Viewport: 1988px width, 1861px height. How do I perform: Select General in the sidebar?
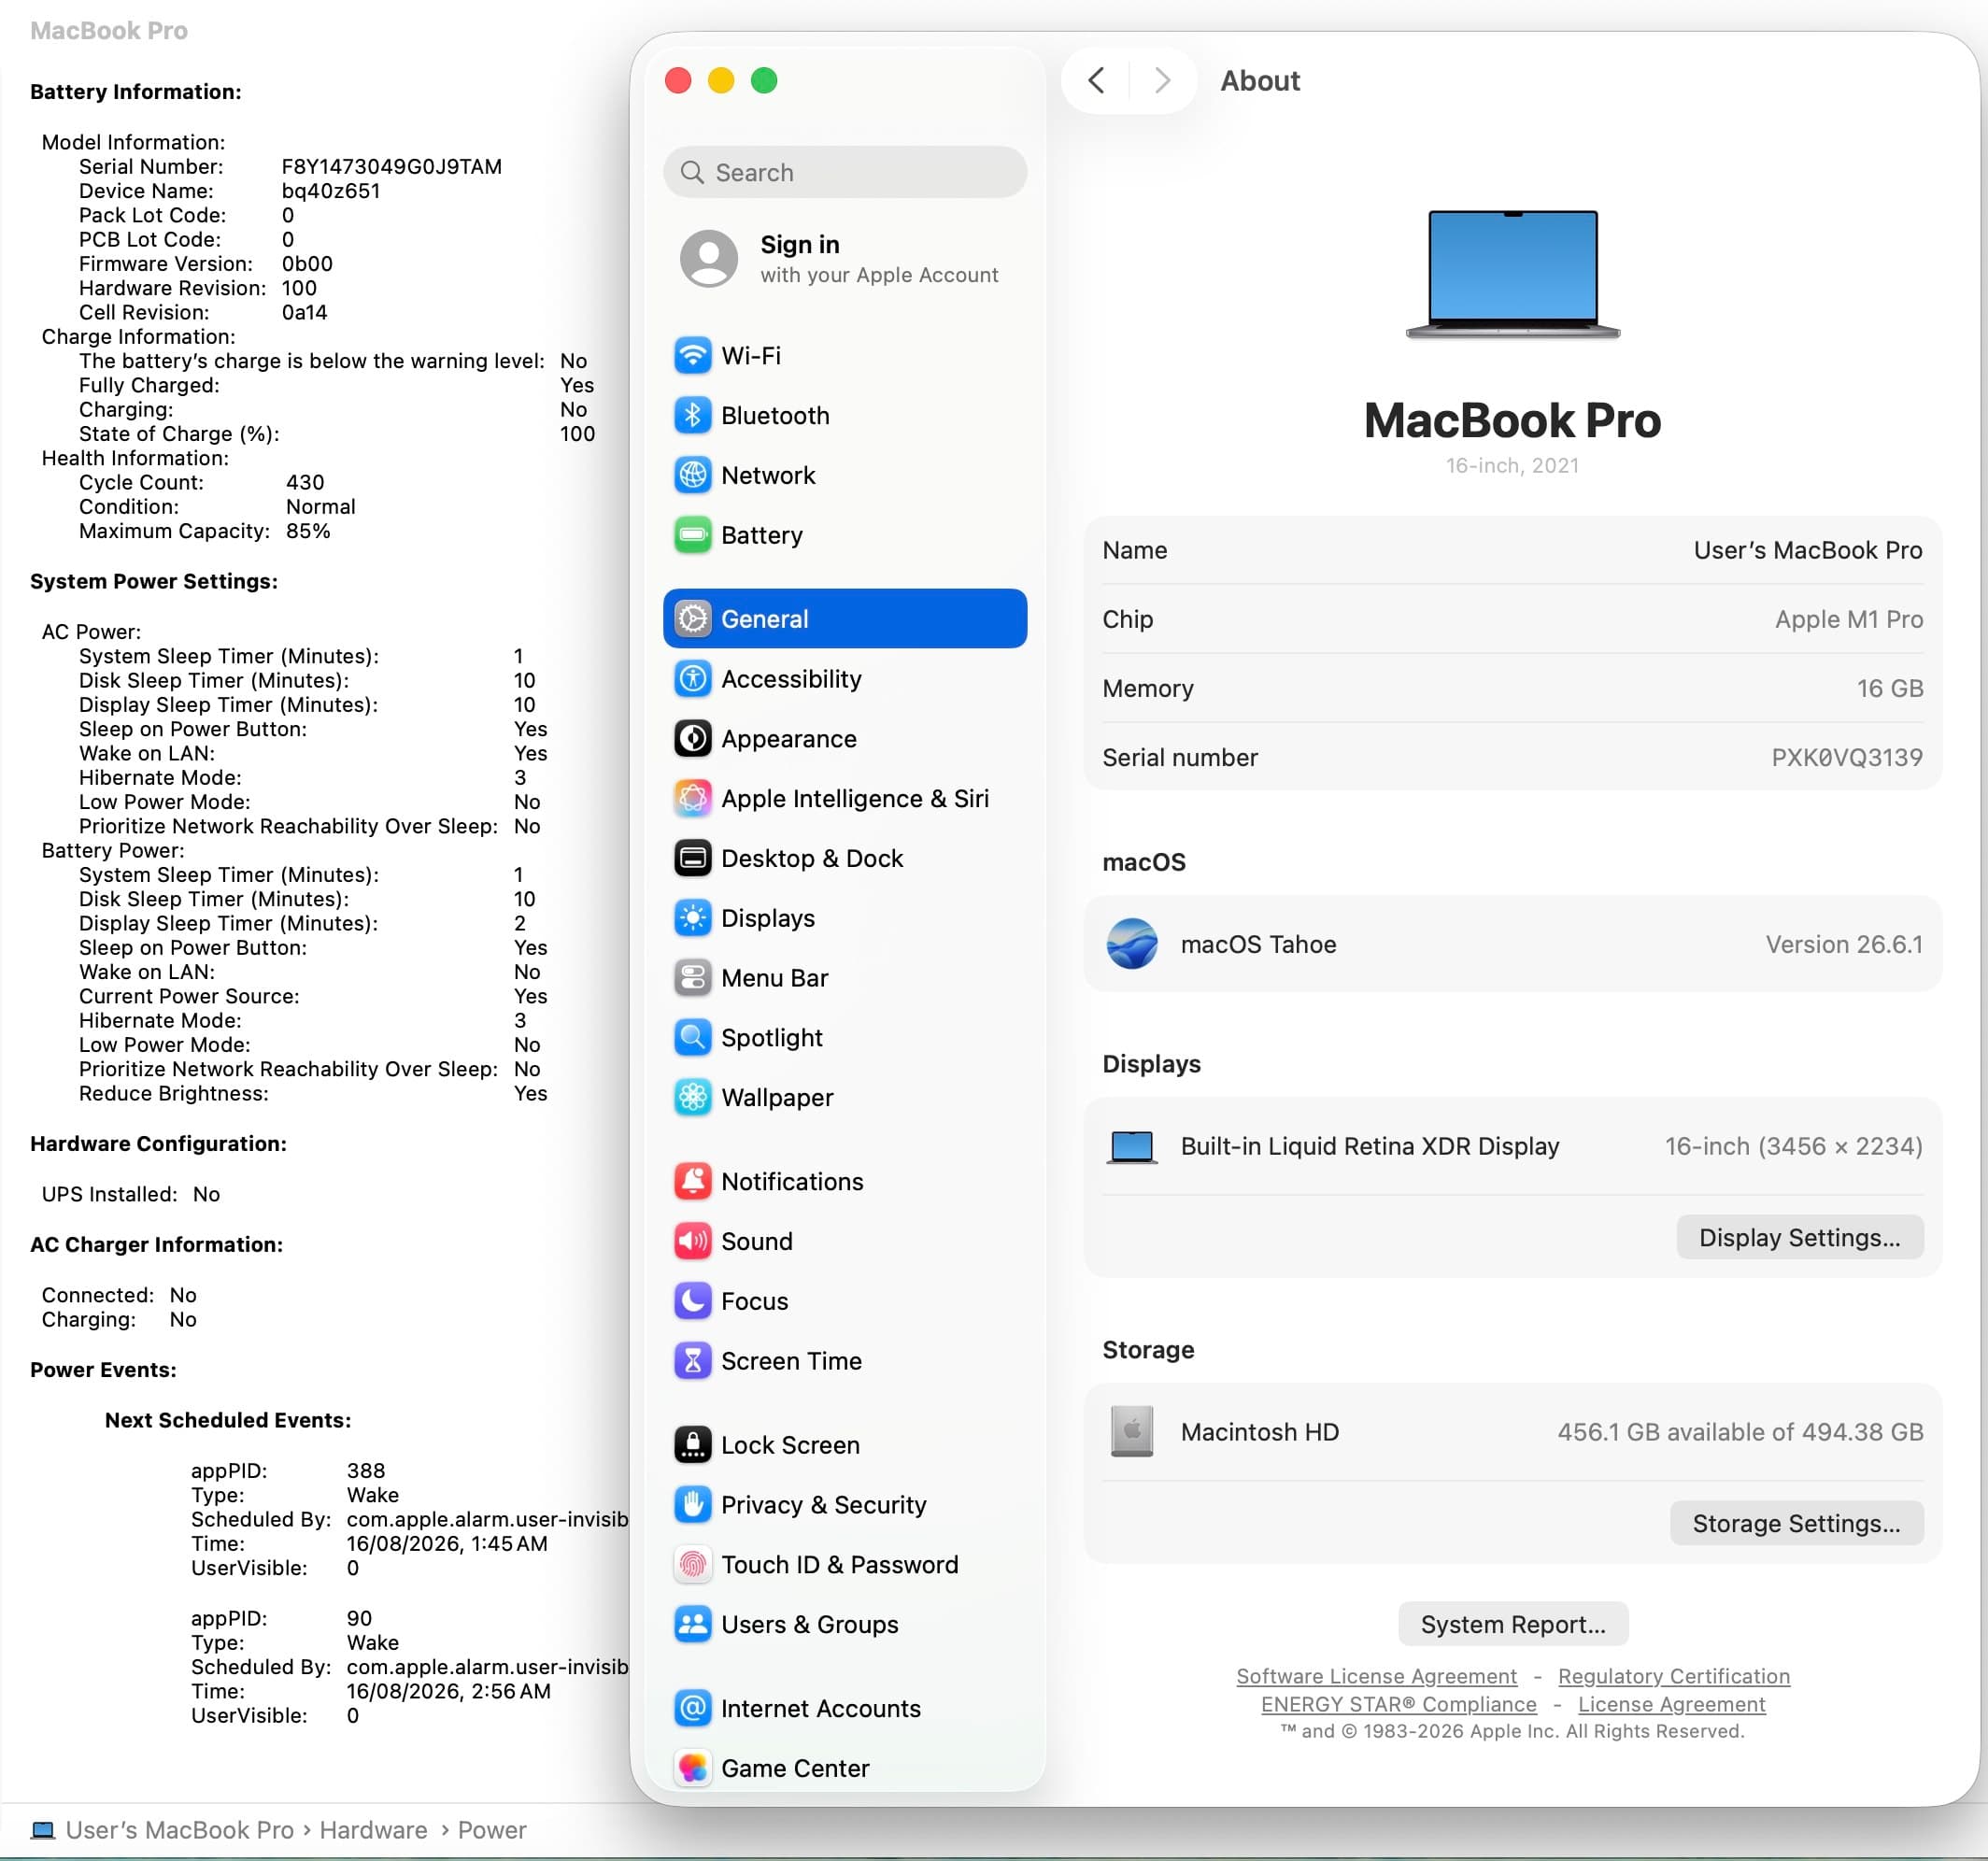[x=844, y=619]
